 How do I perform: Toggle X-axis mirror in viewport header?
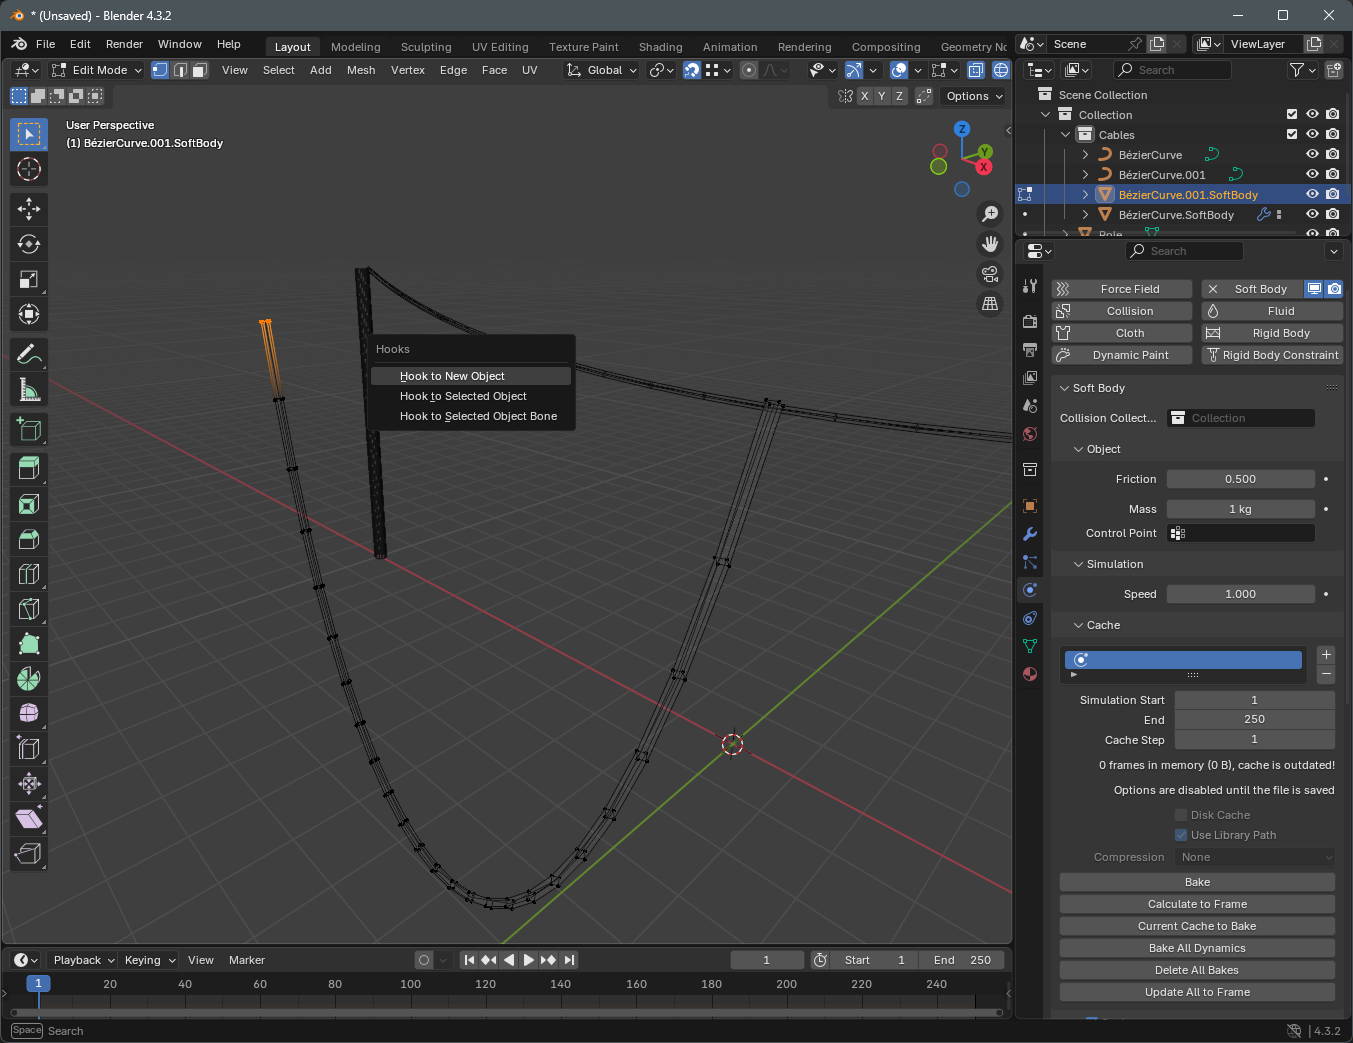[x=864, y=96]
